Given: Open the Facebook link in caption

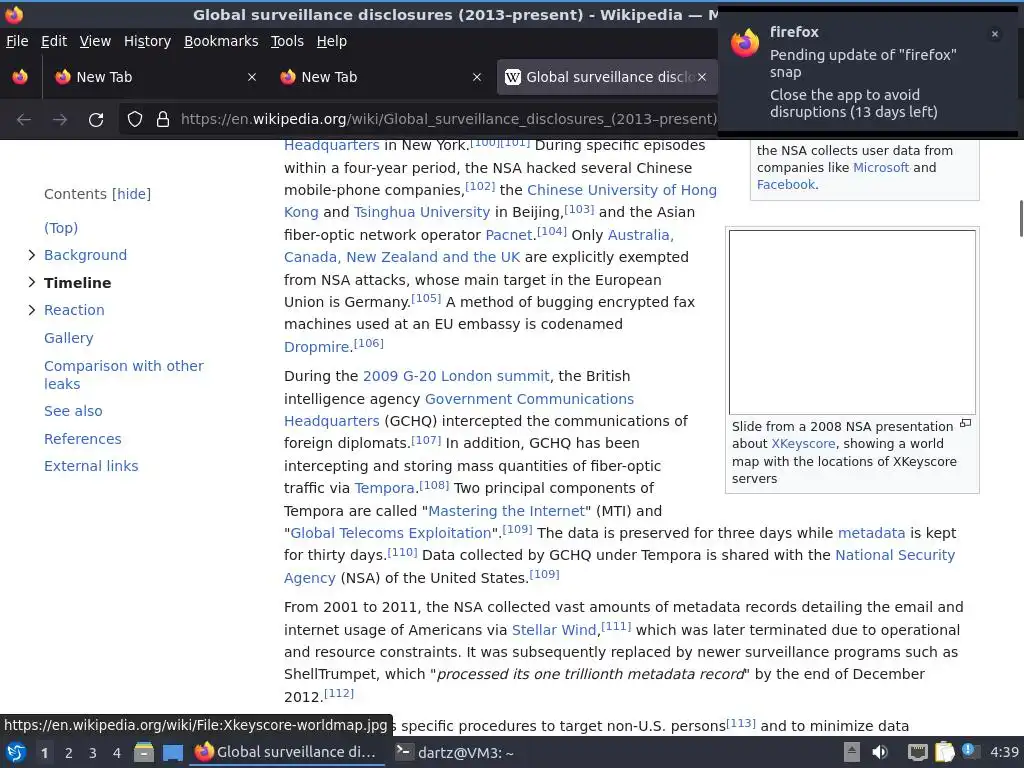Looking at the screenshot, I should [x=786, y=185].
